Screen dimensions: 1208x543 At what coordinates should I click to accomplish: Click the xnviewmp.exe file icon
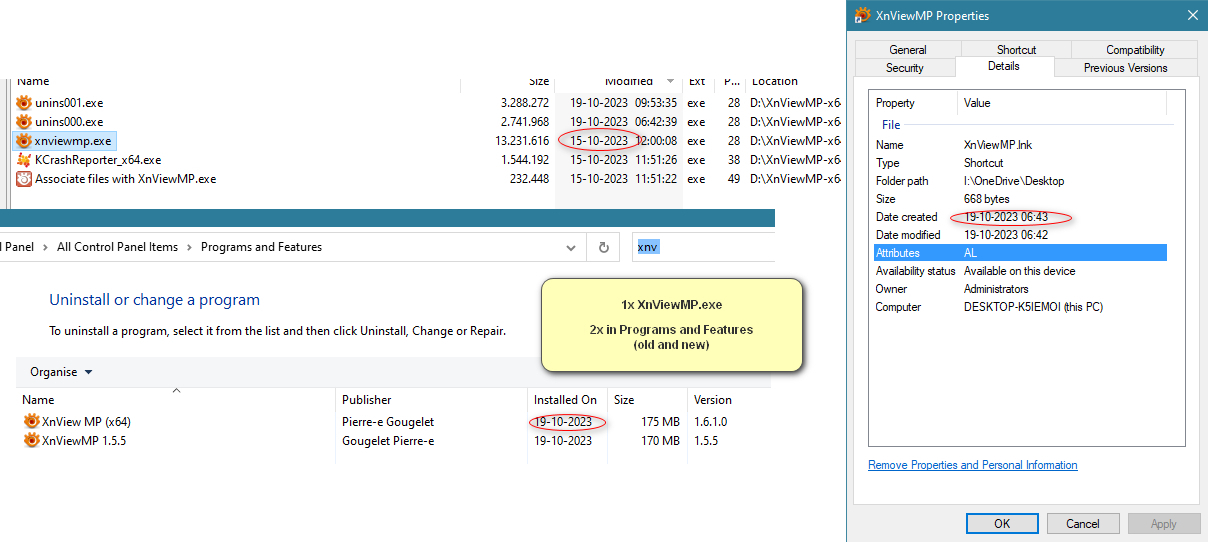(24, 141)
